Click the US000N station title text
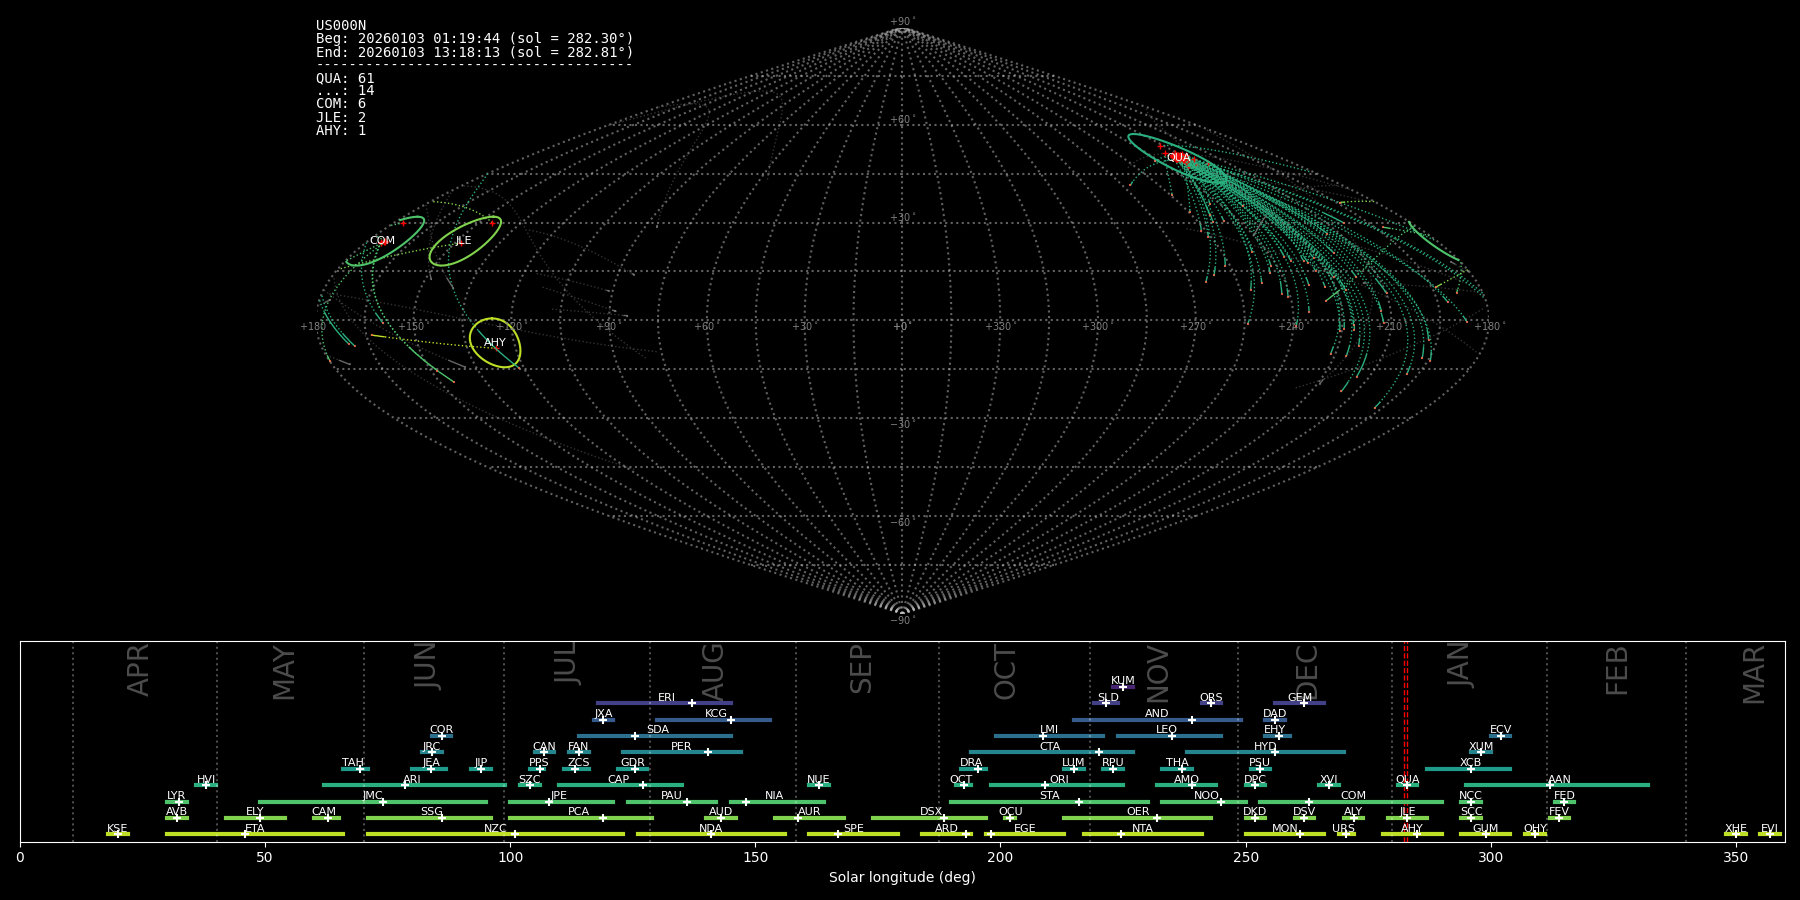The width and height of the screenshot is (1800, 900). click(341, 26)
